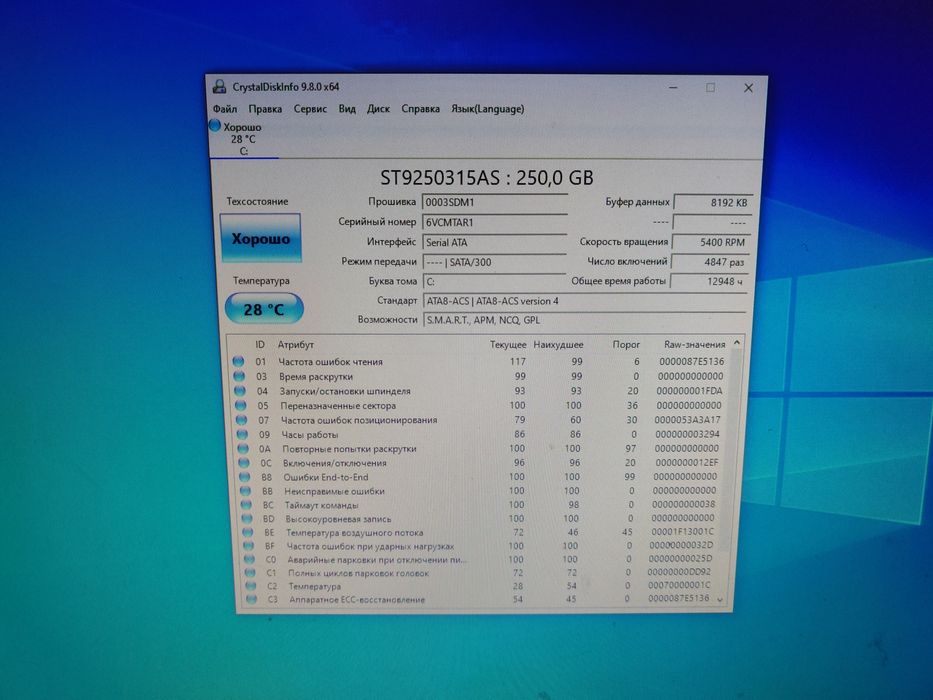Click the transfer mode field SATA/300
Viewport: 933px width, 700px height.
(x=494, y=262)
